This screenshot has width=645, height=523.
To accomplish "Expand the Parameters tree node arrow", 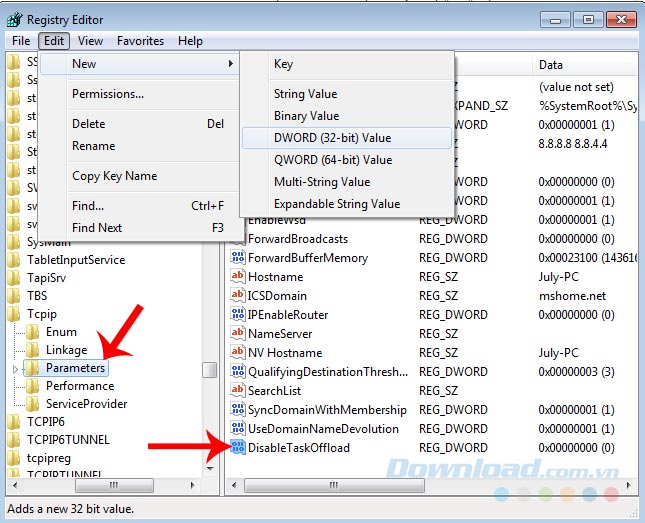I will click(x=15, y=369).
